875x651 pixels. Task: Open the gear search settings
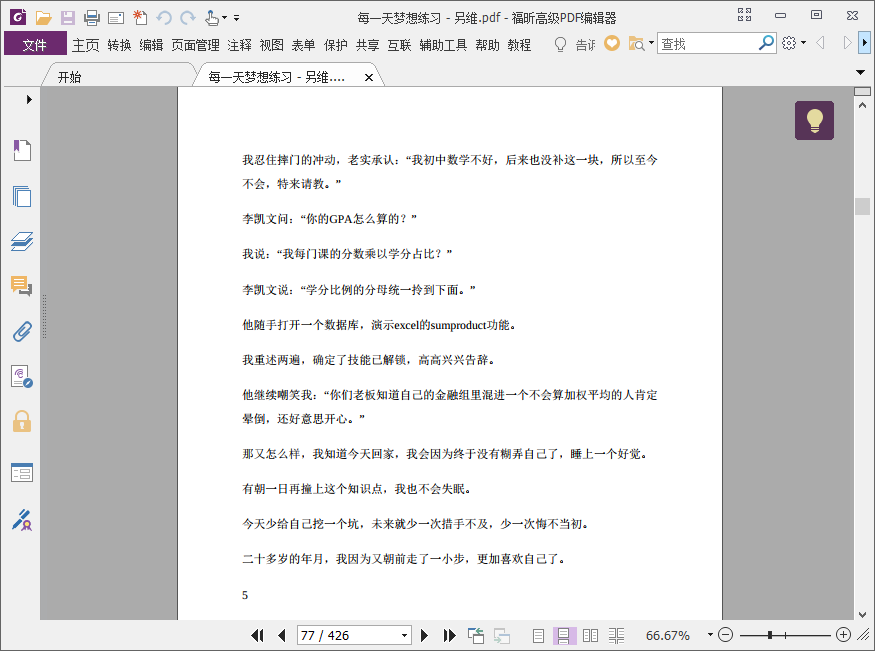click(789, 43)
